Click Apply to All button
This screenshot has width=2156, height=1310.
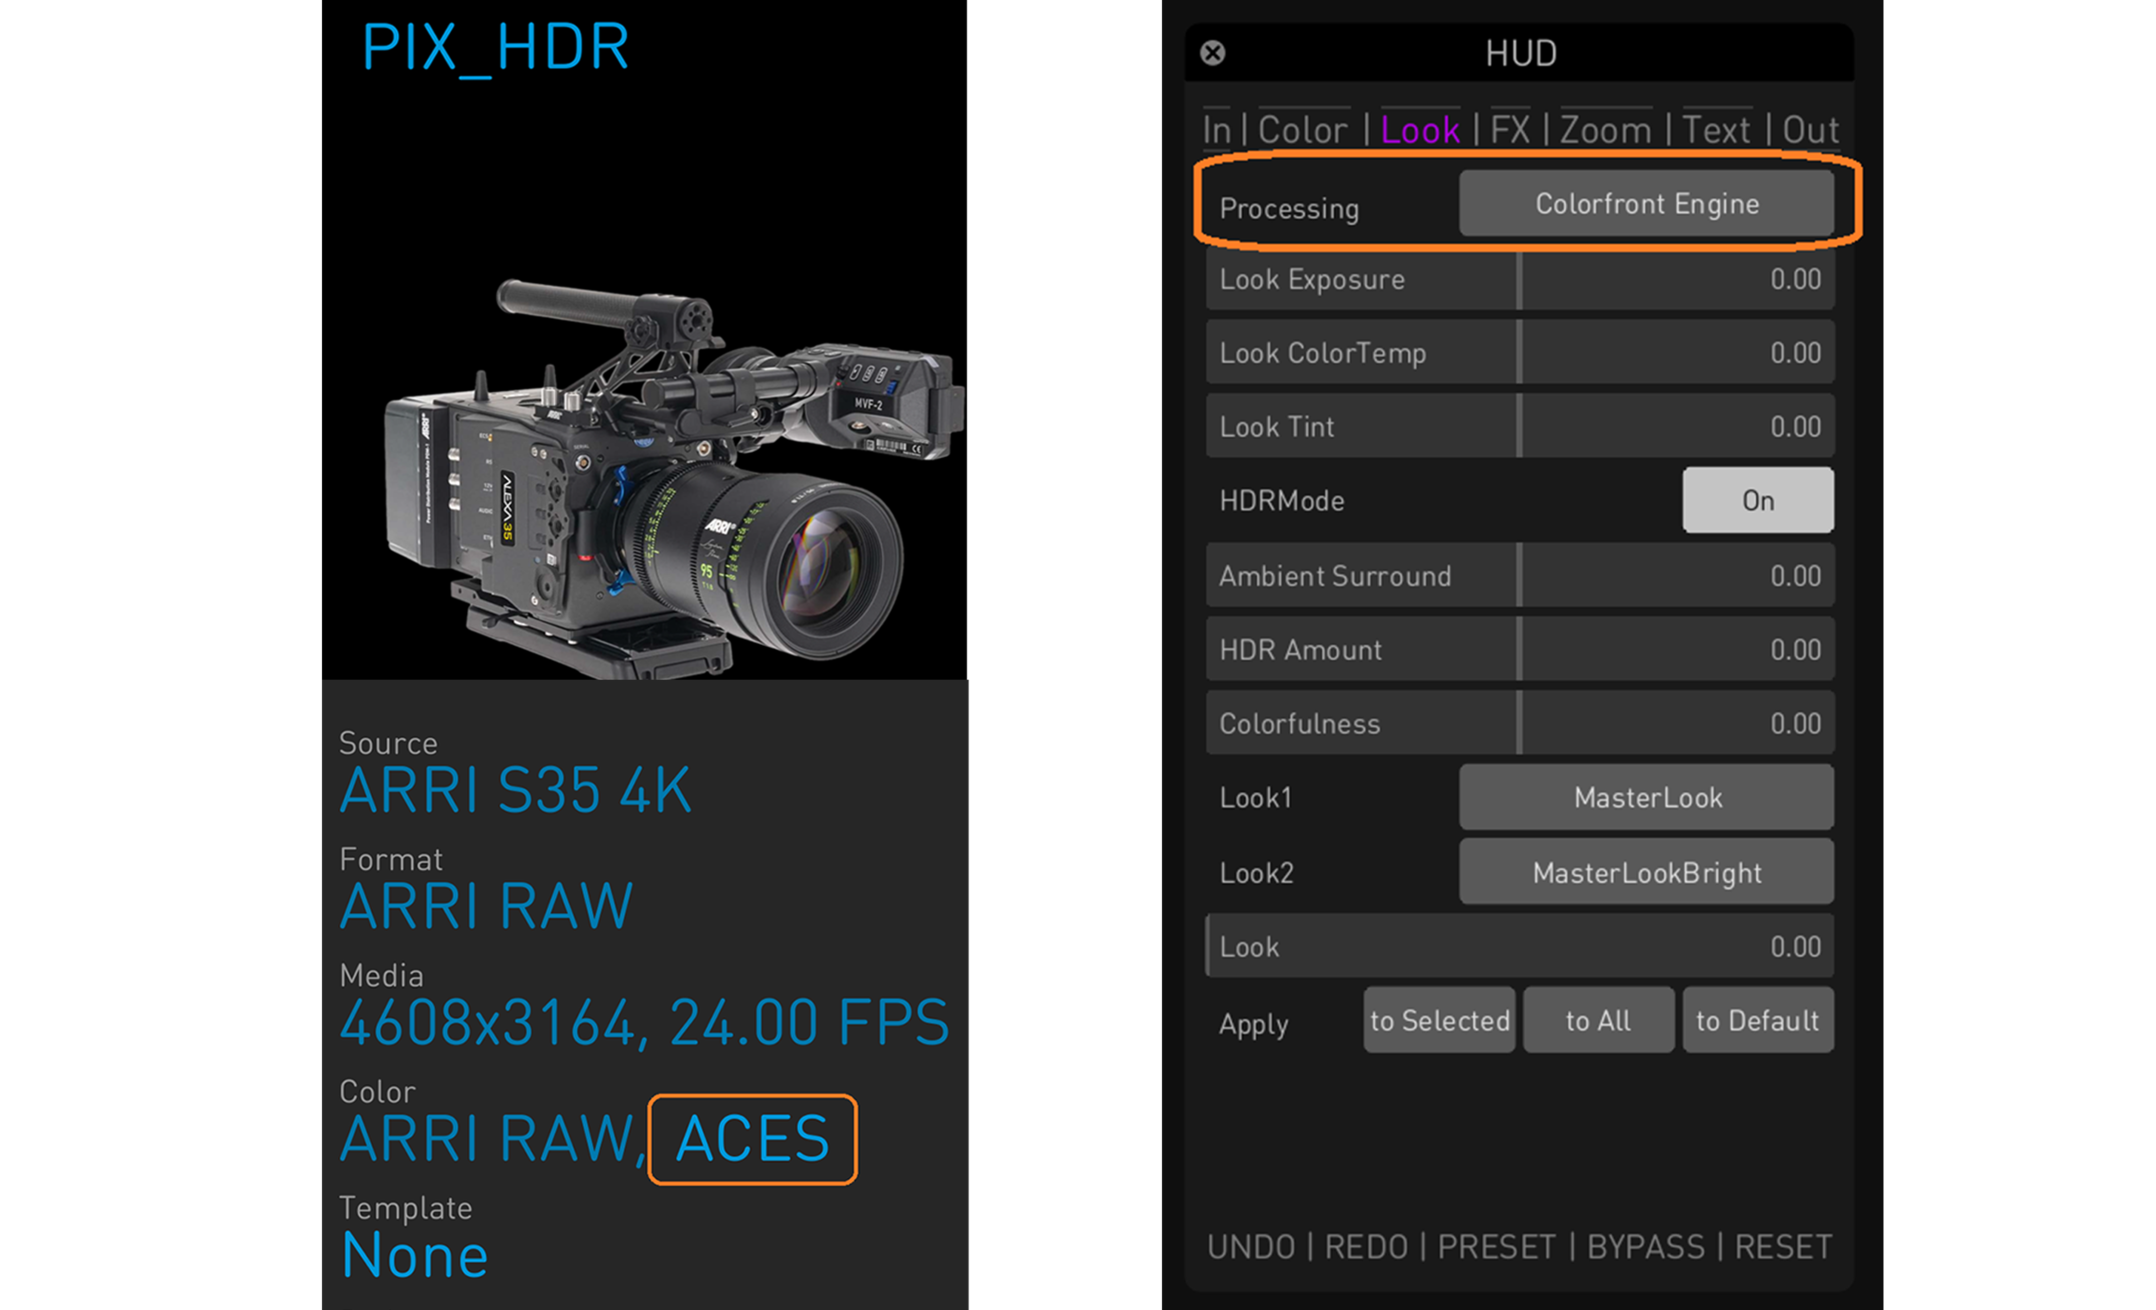tap(1597, 1020)
